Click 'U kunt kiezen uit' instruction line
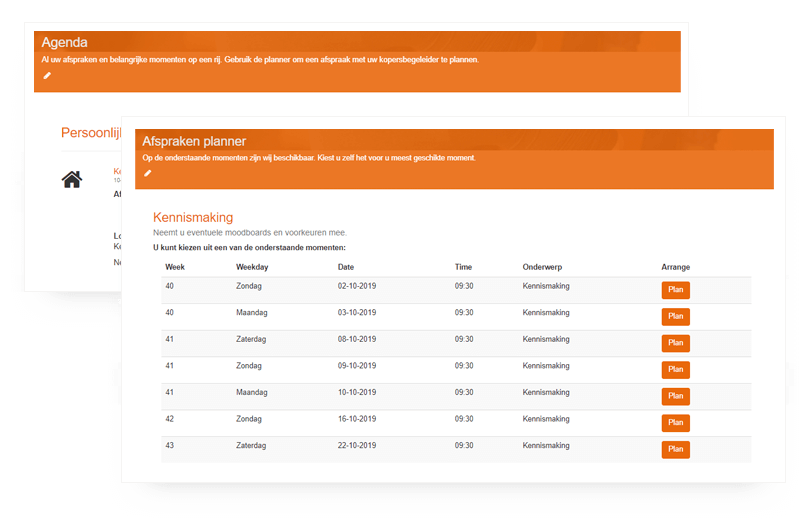 pos(249,247)
